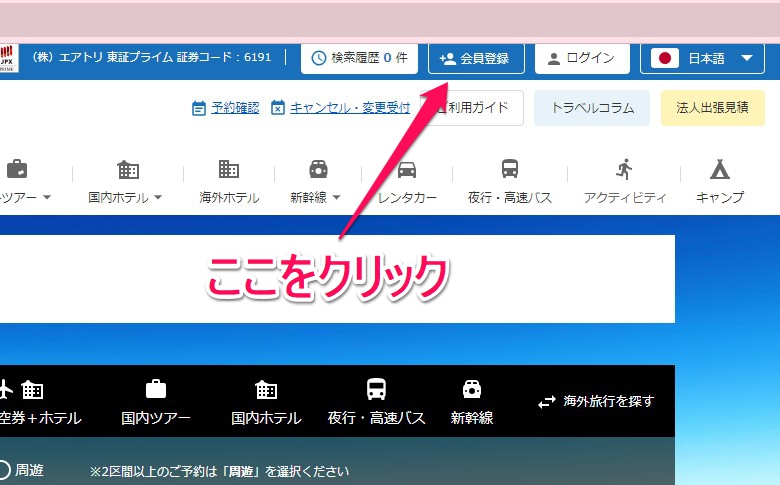Click the トラベルコラム button
780x485 pixels.
pos(592,108)
